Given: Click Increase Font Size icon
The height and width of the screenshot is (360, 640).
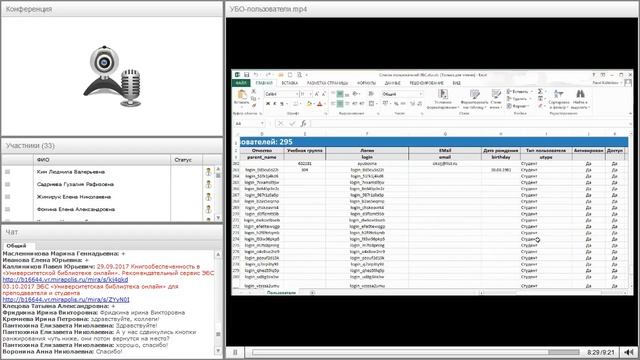Looking at the screenshot, I should (x=317, y=94).
